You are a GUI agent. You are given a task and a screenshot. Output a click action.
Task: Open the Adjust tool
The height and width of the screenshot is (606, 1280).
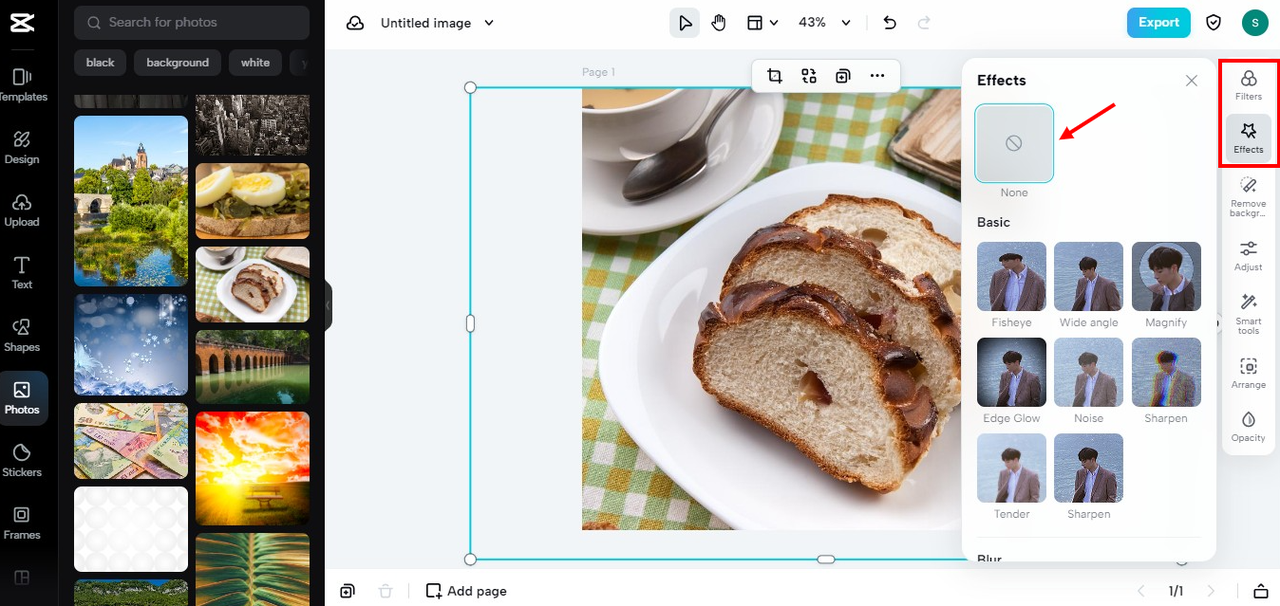(1248, 256)
